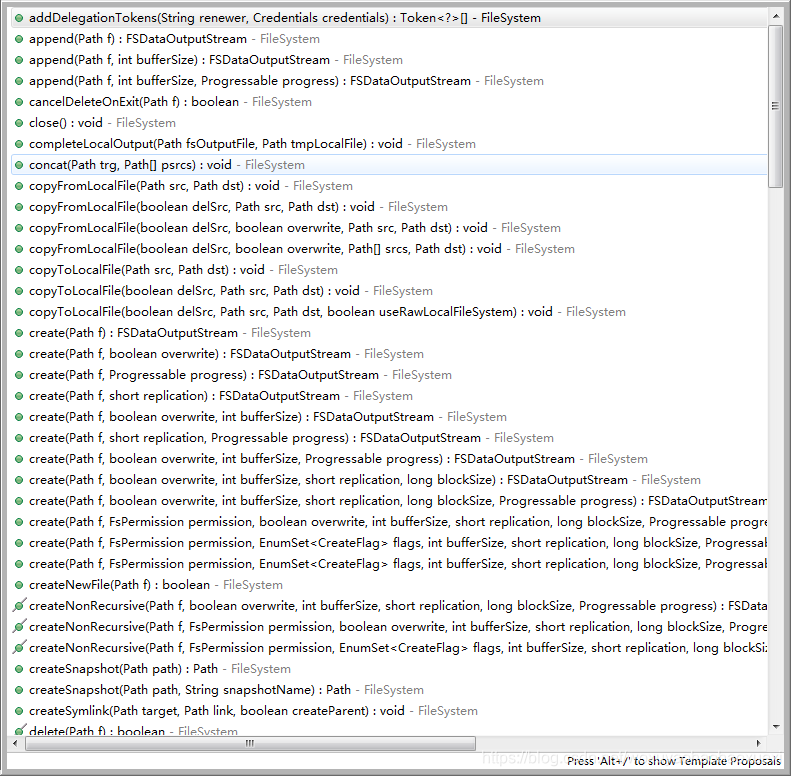Pick create(Path f, boolean overwrite, int bufferSize) : FSDataOutputStream
791x776 pixels.
[x=388, y=417]
